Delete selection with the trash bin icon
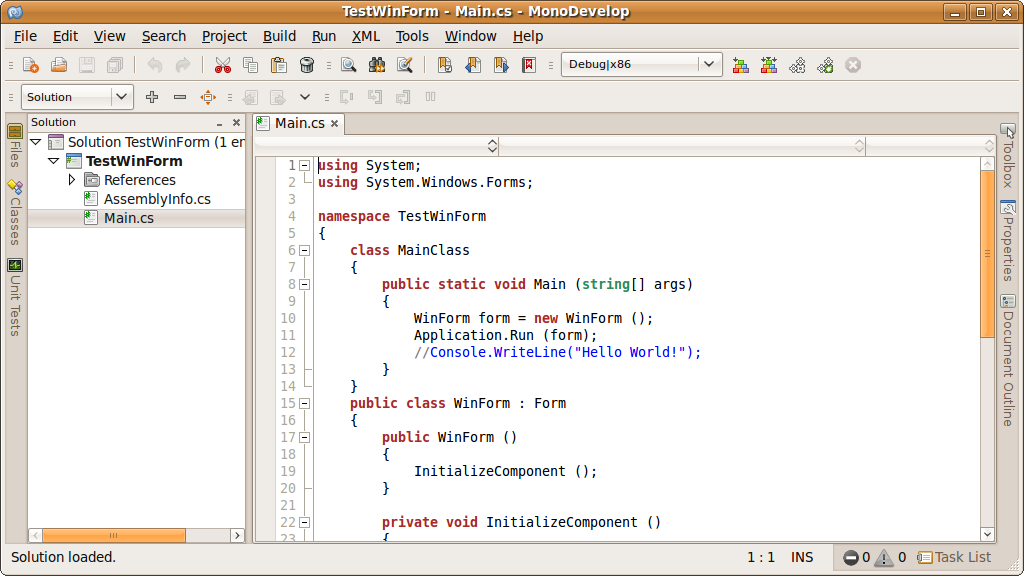Viewport: 1024px width, 576px height. pyautogui.click(x=307, y=65)
